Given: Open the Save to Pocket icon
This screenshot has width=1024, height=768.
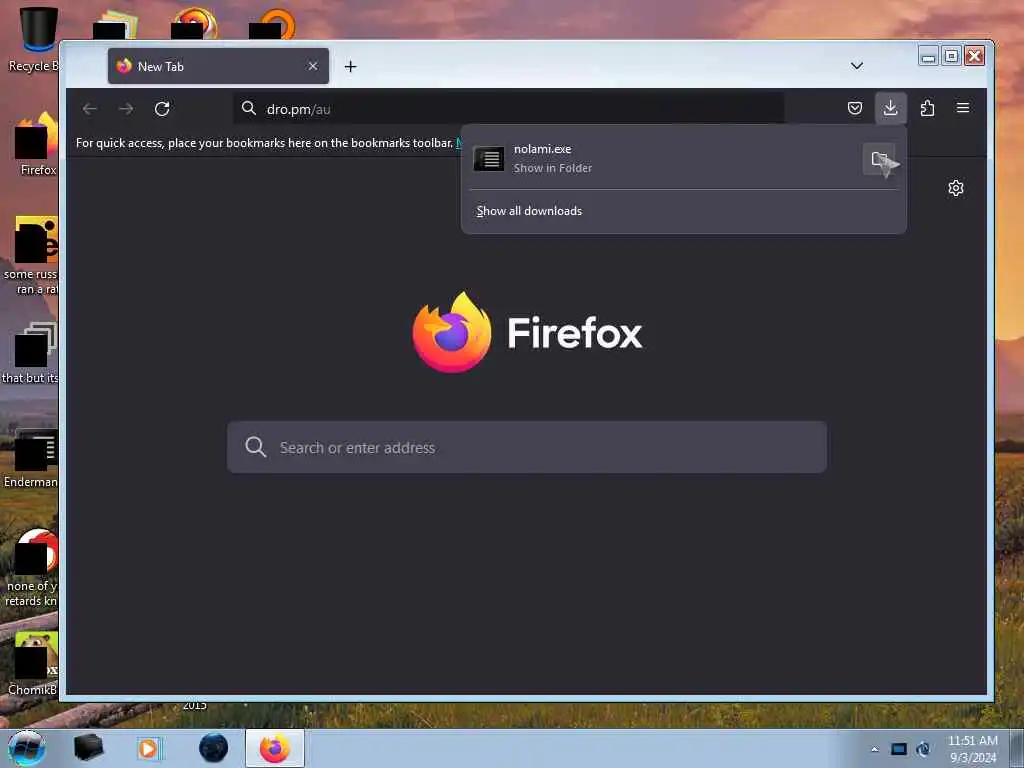Looking at the screenshot, I should [x=855, y=108].
